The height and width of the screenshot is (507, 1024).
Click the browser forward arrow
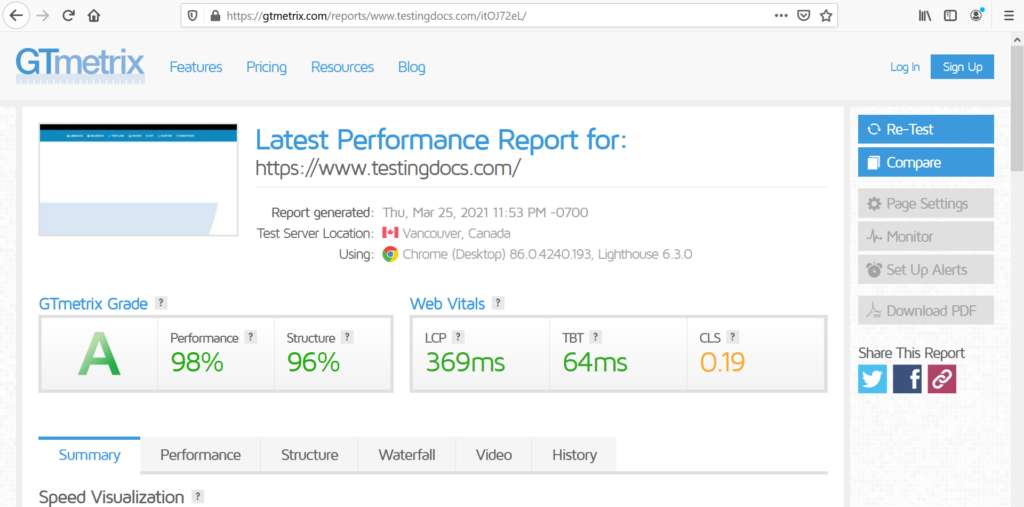[42, 16]
